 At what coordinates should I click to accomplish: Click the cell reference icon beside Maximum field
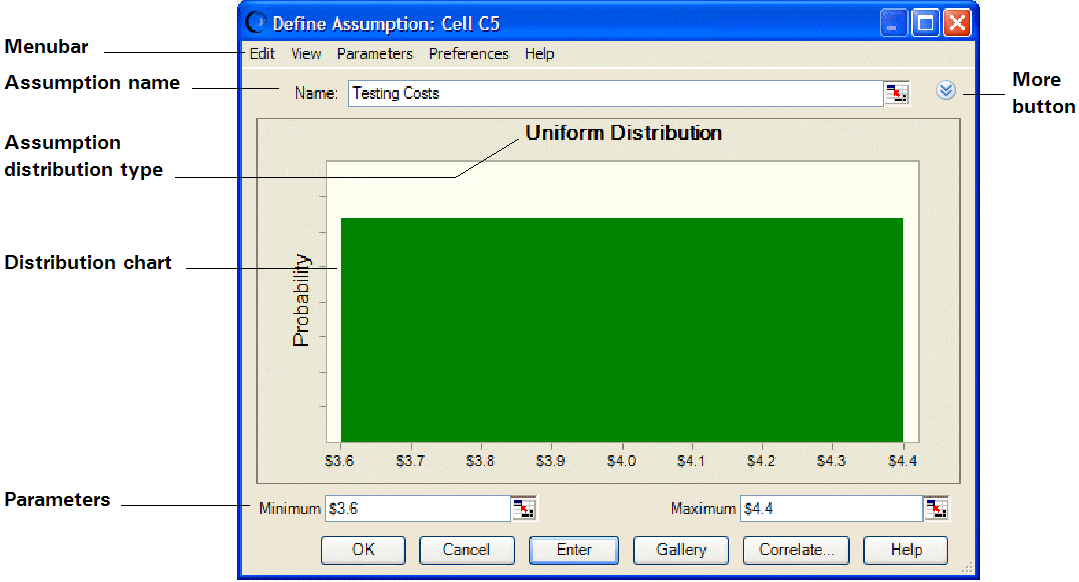tap(936, 508)
